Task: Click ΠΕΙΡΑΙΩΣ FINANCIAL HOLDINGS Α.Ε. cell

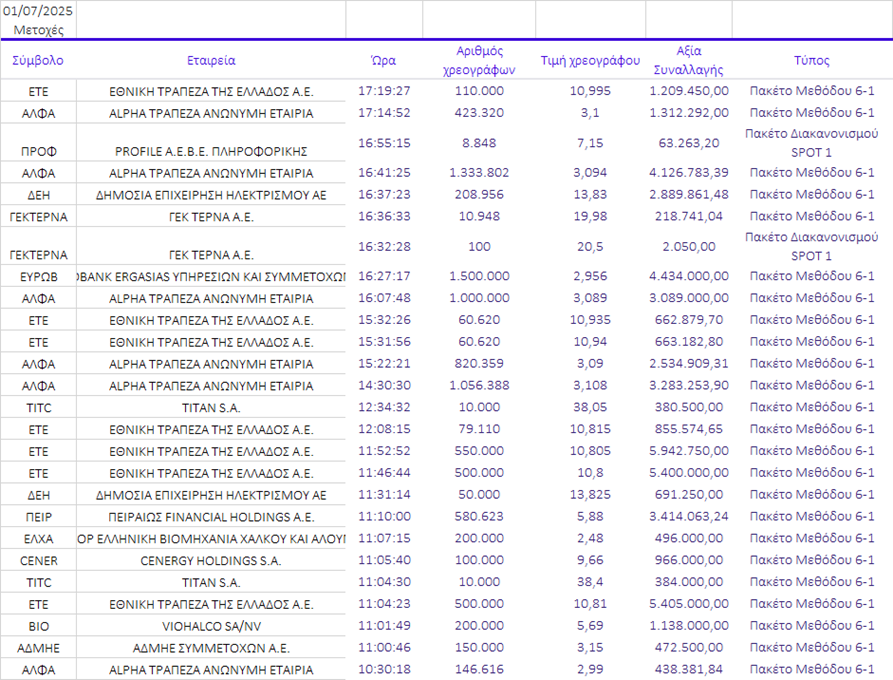Action: pyautogui.click(x=211, y=517)
